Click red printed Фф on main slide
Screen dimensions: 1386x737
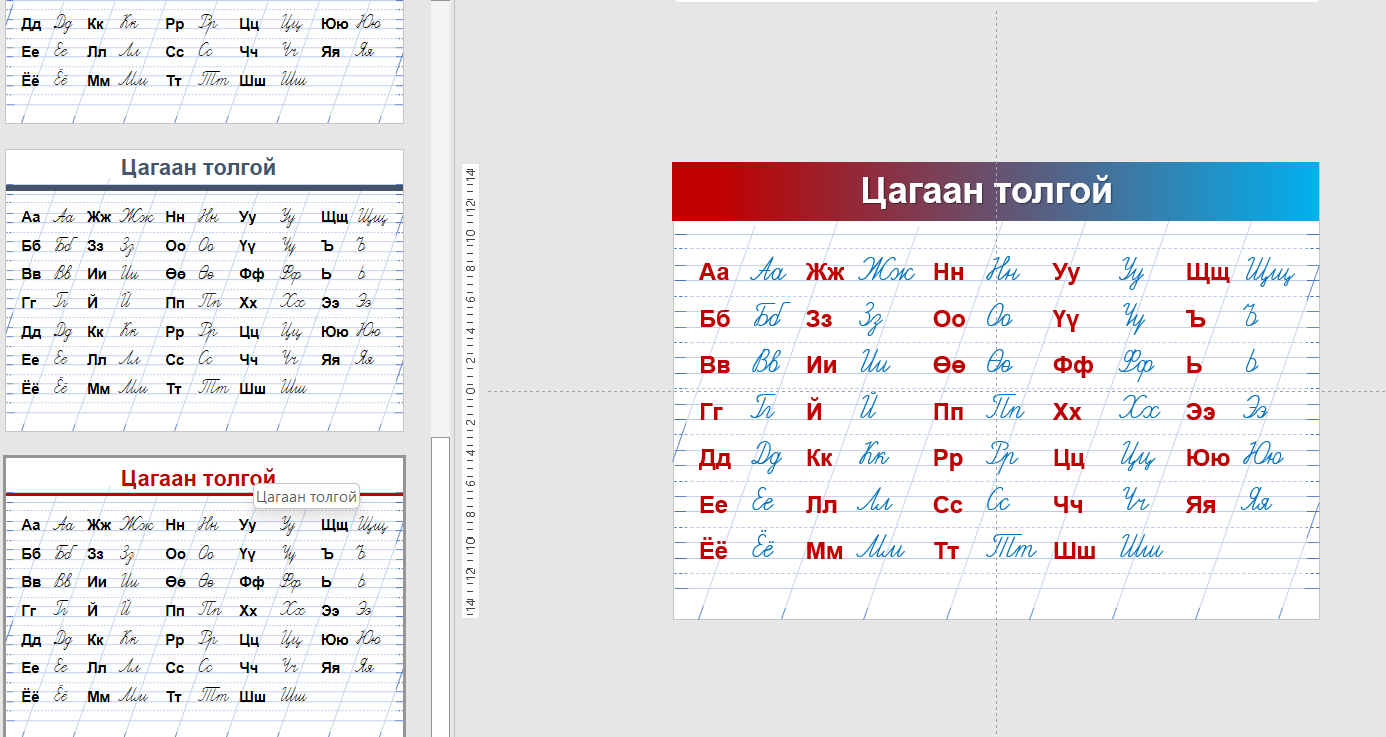(x=1073, y=365)
